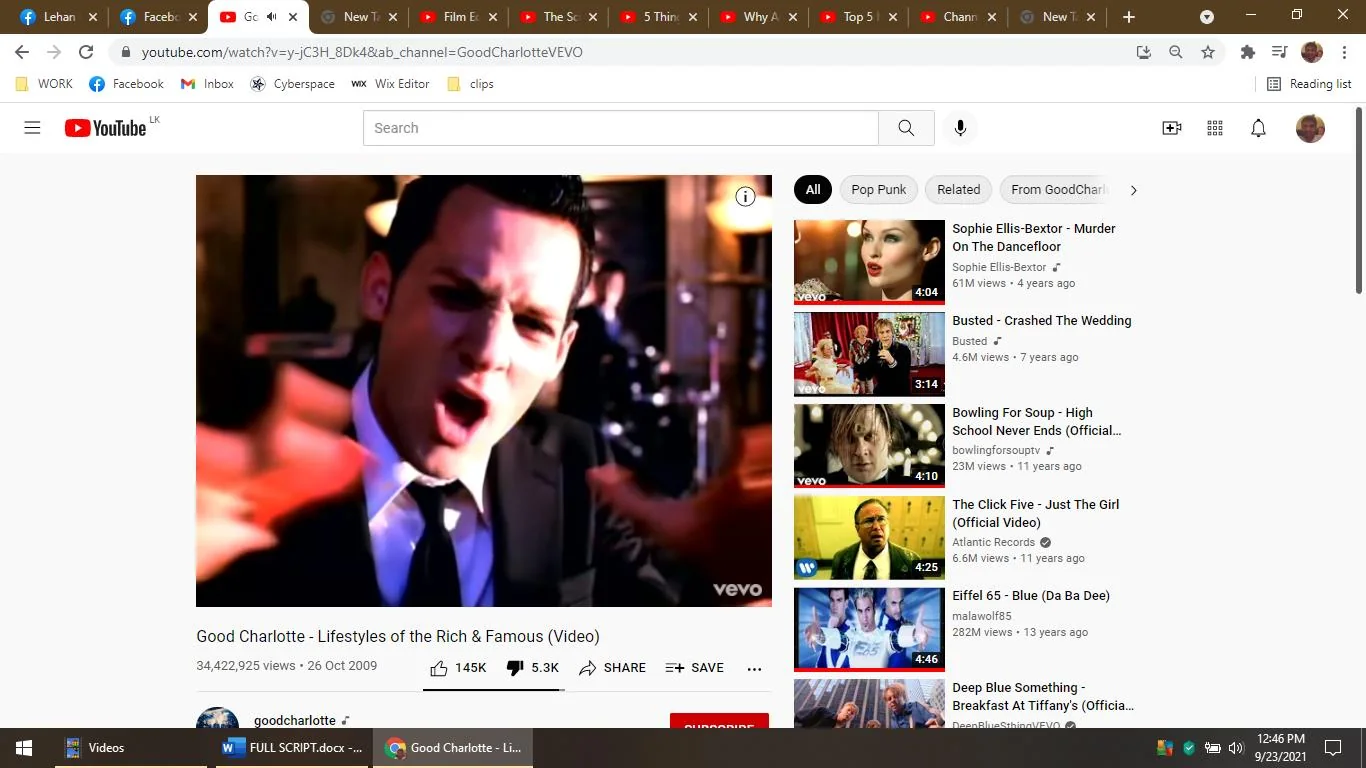Open Chrome media controls
The width and height of the screenshot is (1366, 768).
pyautogui.click(x=1279, y=52)
